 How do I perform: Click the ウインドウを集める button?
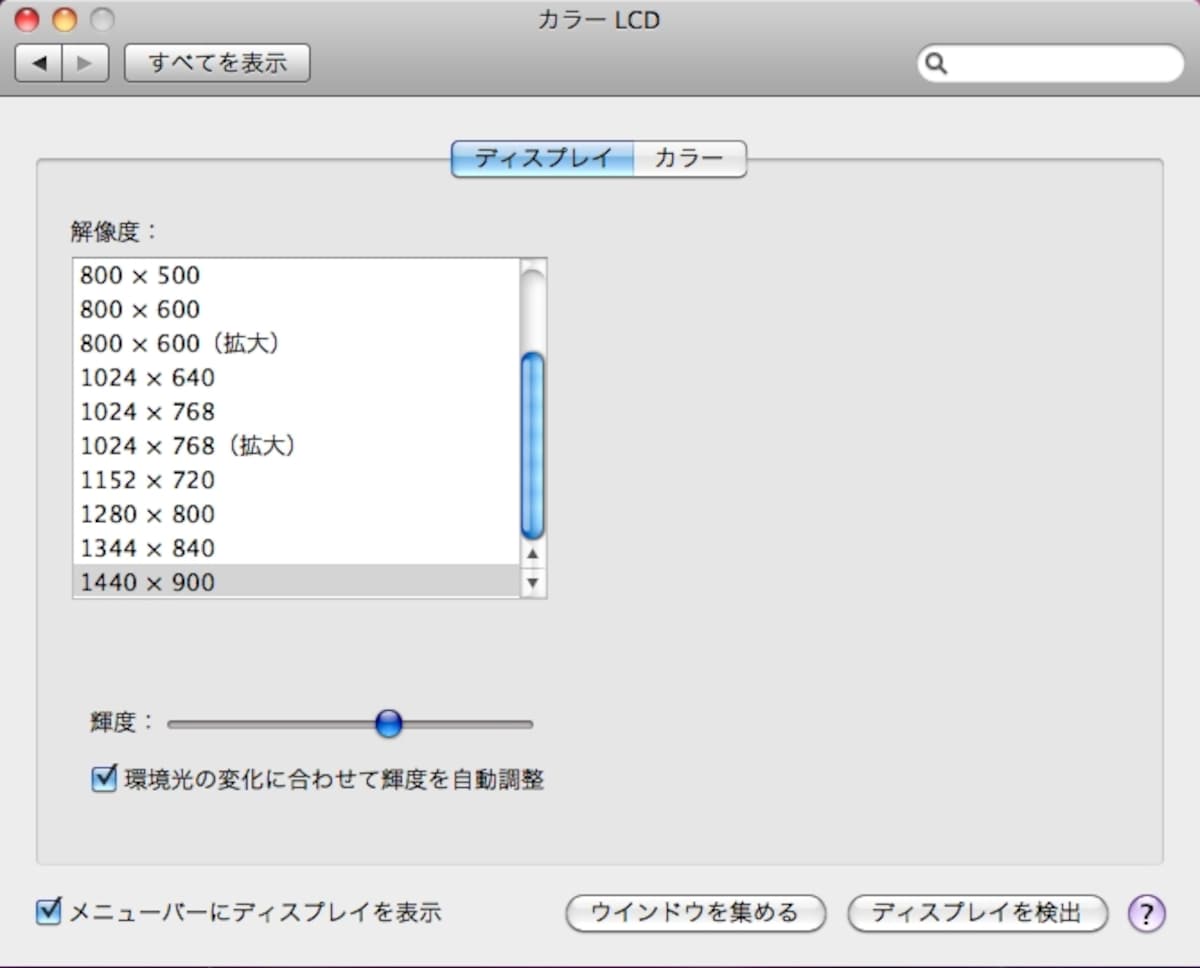click(x=696, y=913)
